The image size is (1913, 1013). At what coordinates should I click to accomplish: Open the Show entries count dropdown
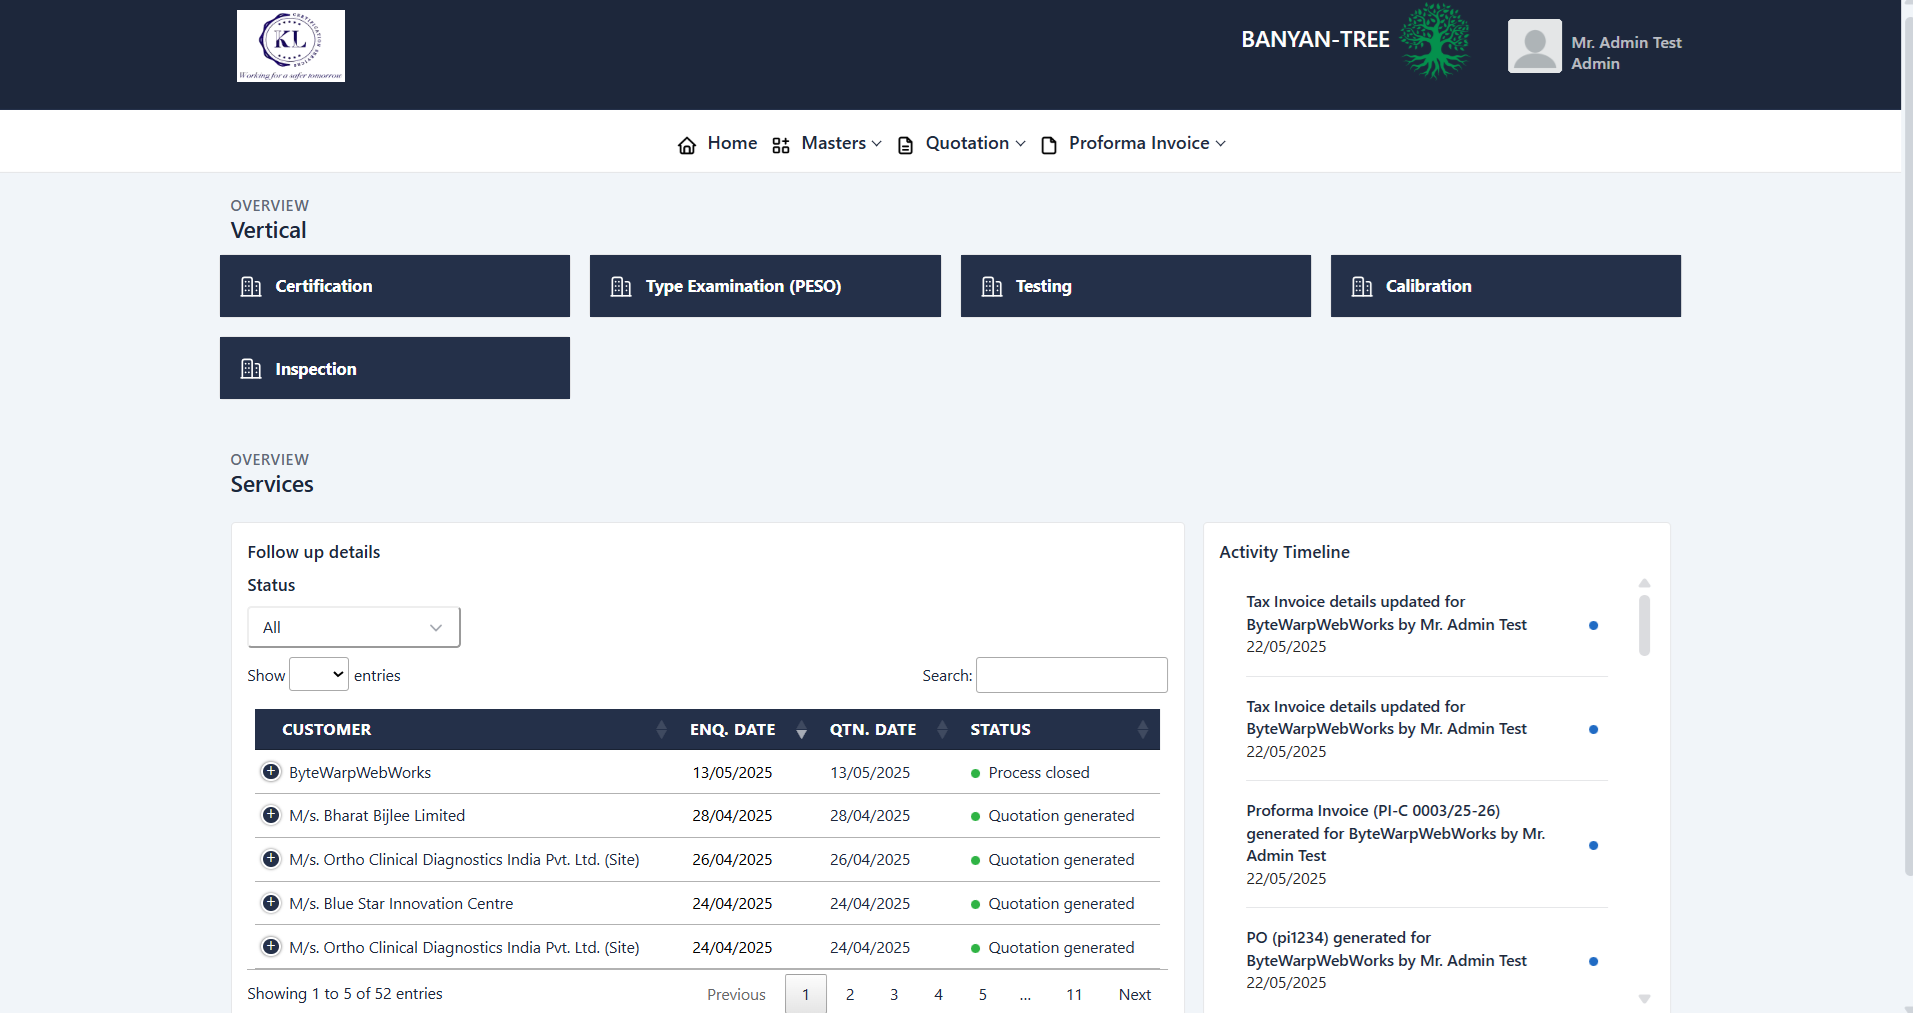coord(318,675)
